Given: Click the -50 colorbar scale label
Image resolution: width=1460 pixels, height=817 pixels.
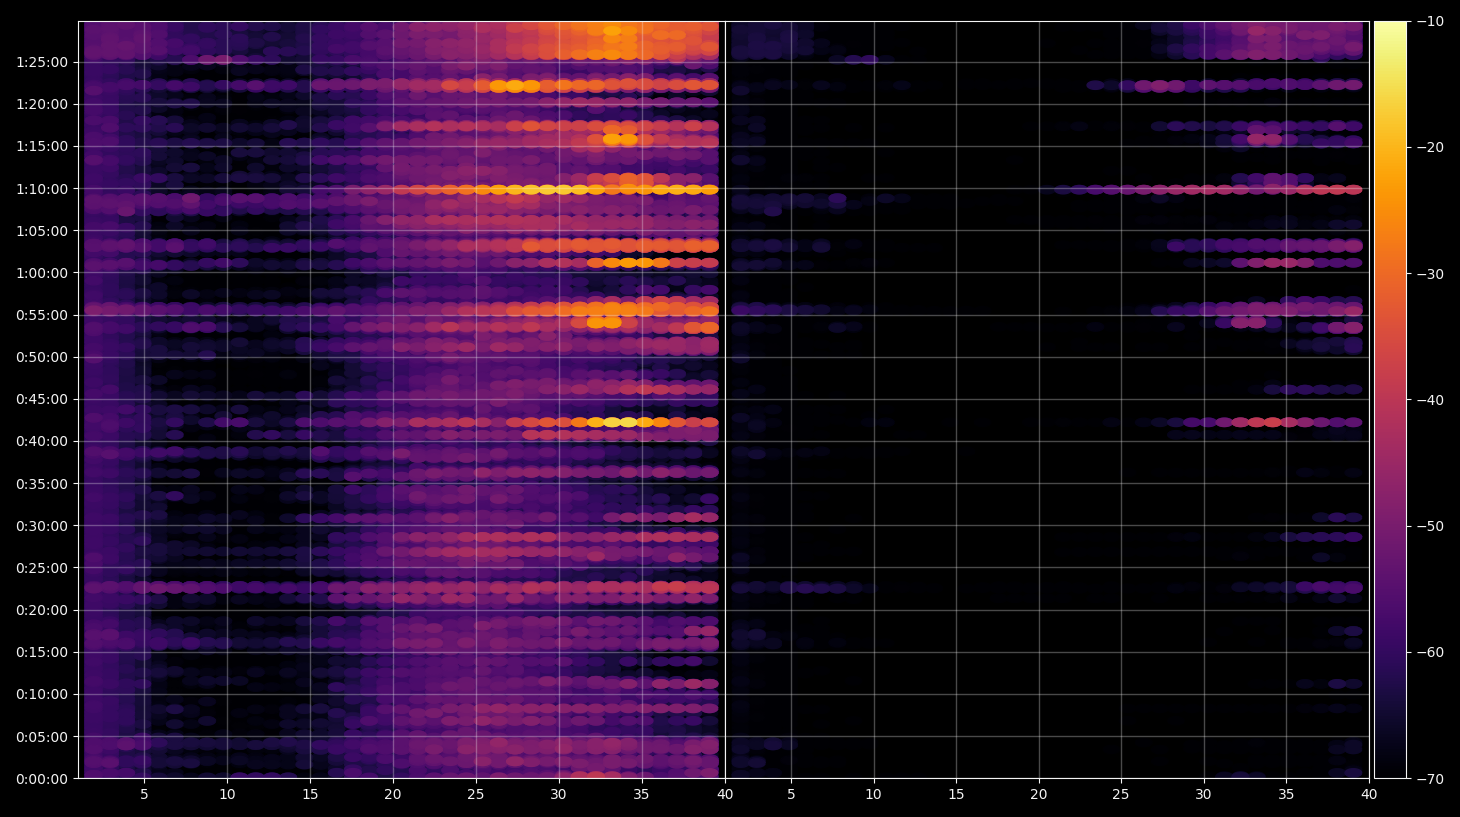Looking at the screenshot, I should tap(1431, 526).
